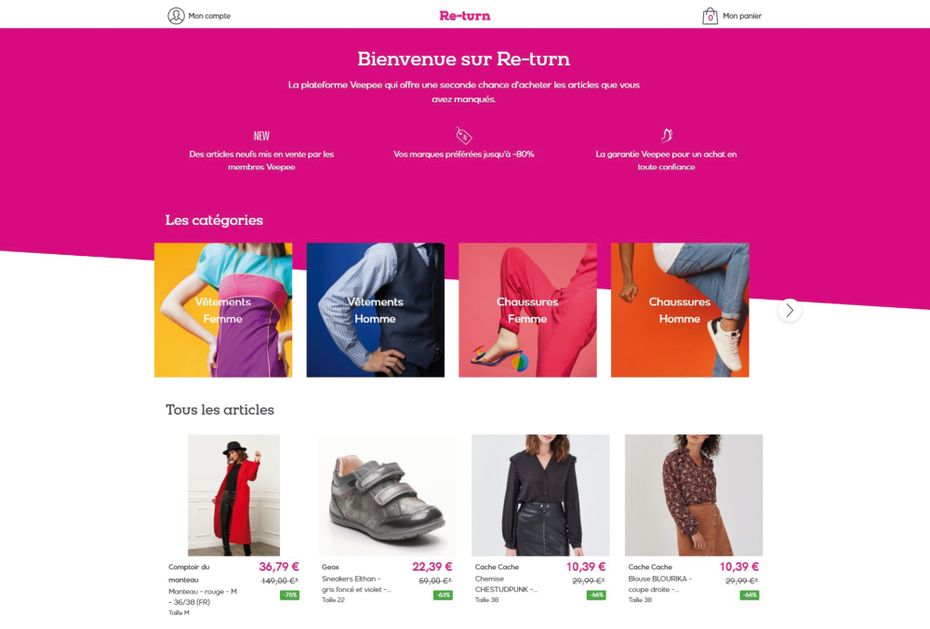Open the Cache Cache Blouse BLOURIKA item
930x629 pixels.
point(693,495)
